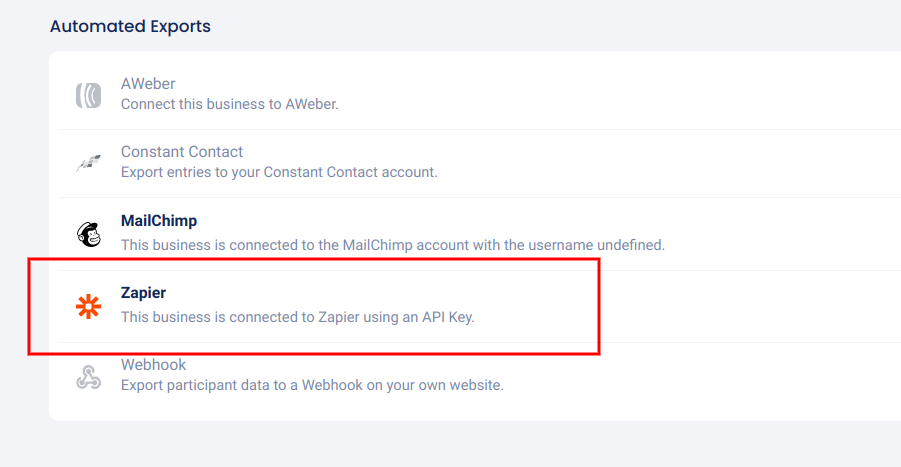Click the Webhook logo icon
This screenshot has height=467, width=901.
89,376
